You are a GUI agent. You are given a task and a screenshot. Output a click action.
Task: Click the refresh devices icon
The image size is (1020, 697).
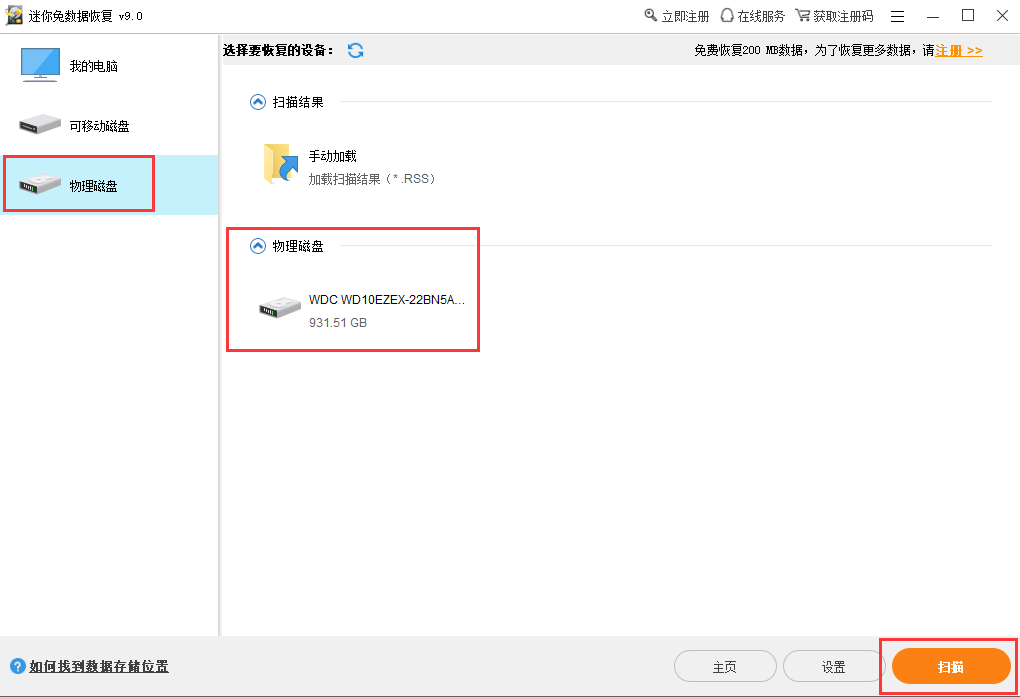355,50
